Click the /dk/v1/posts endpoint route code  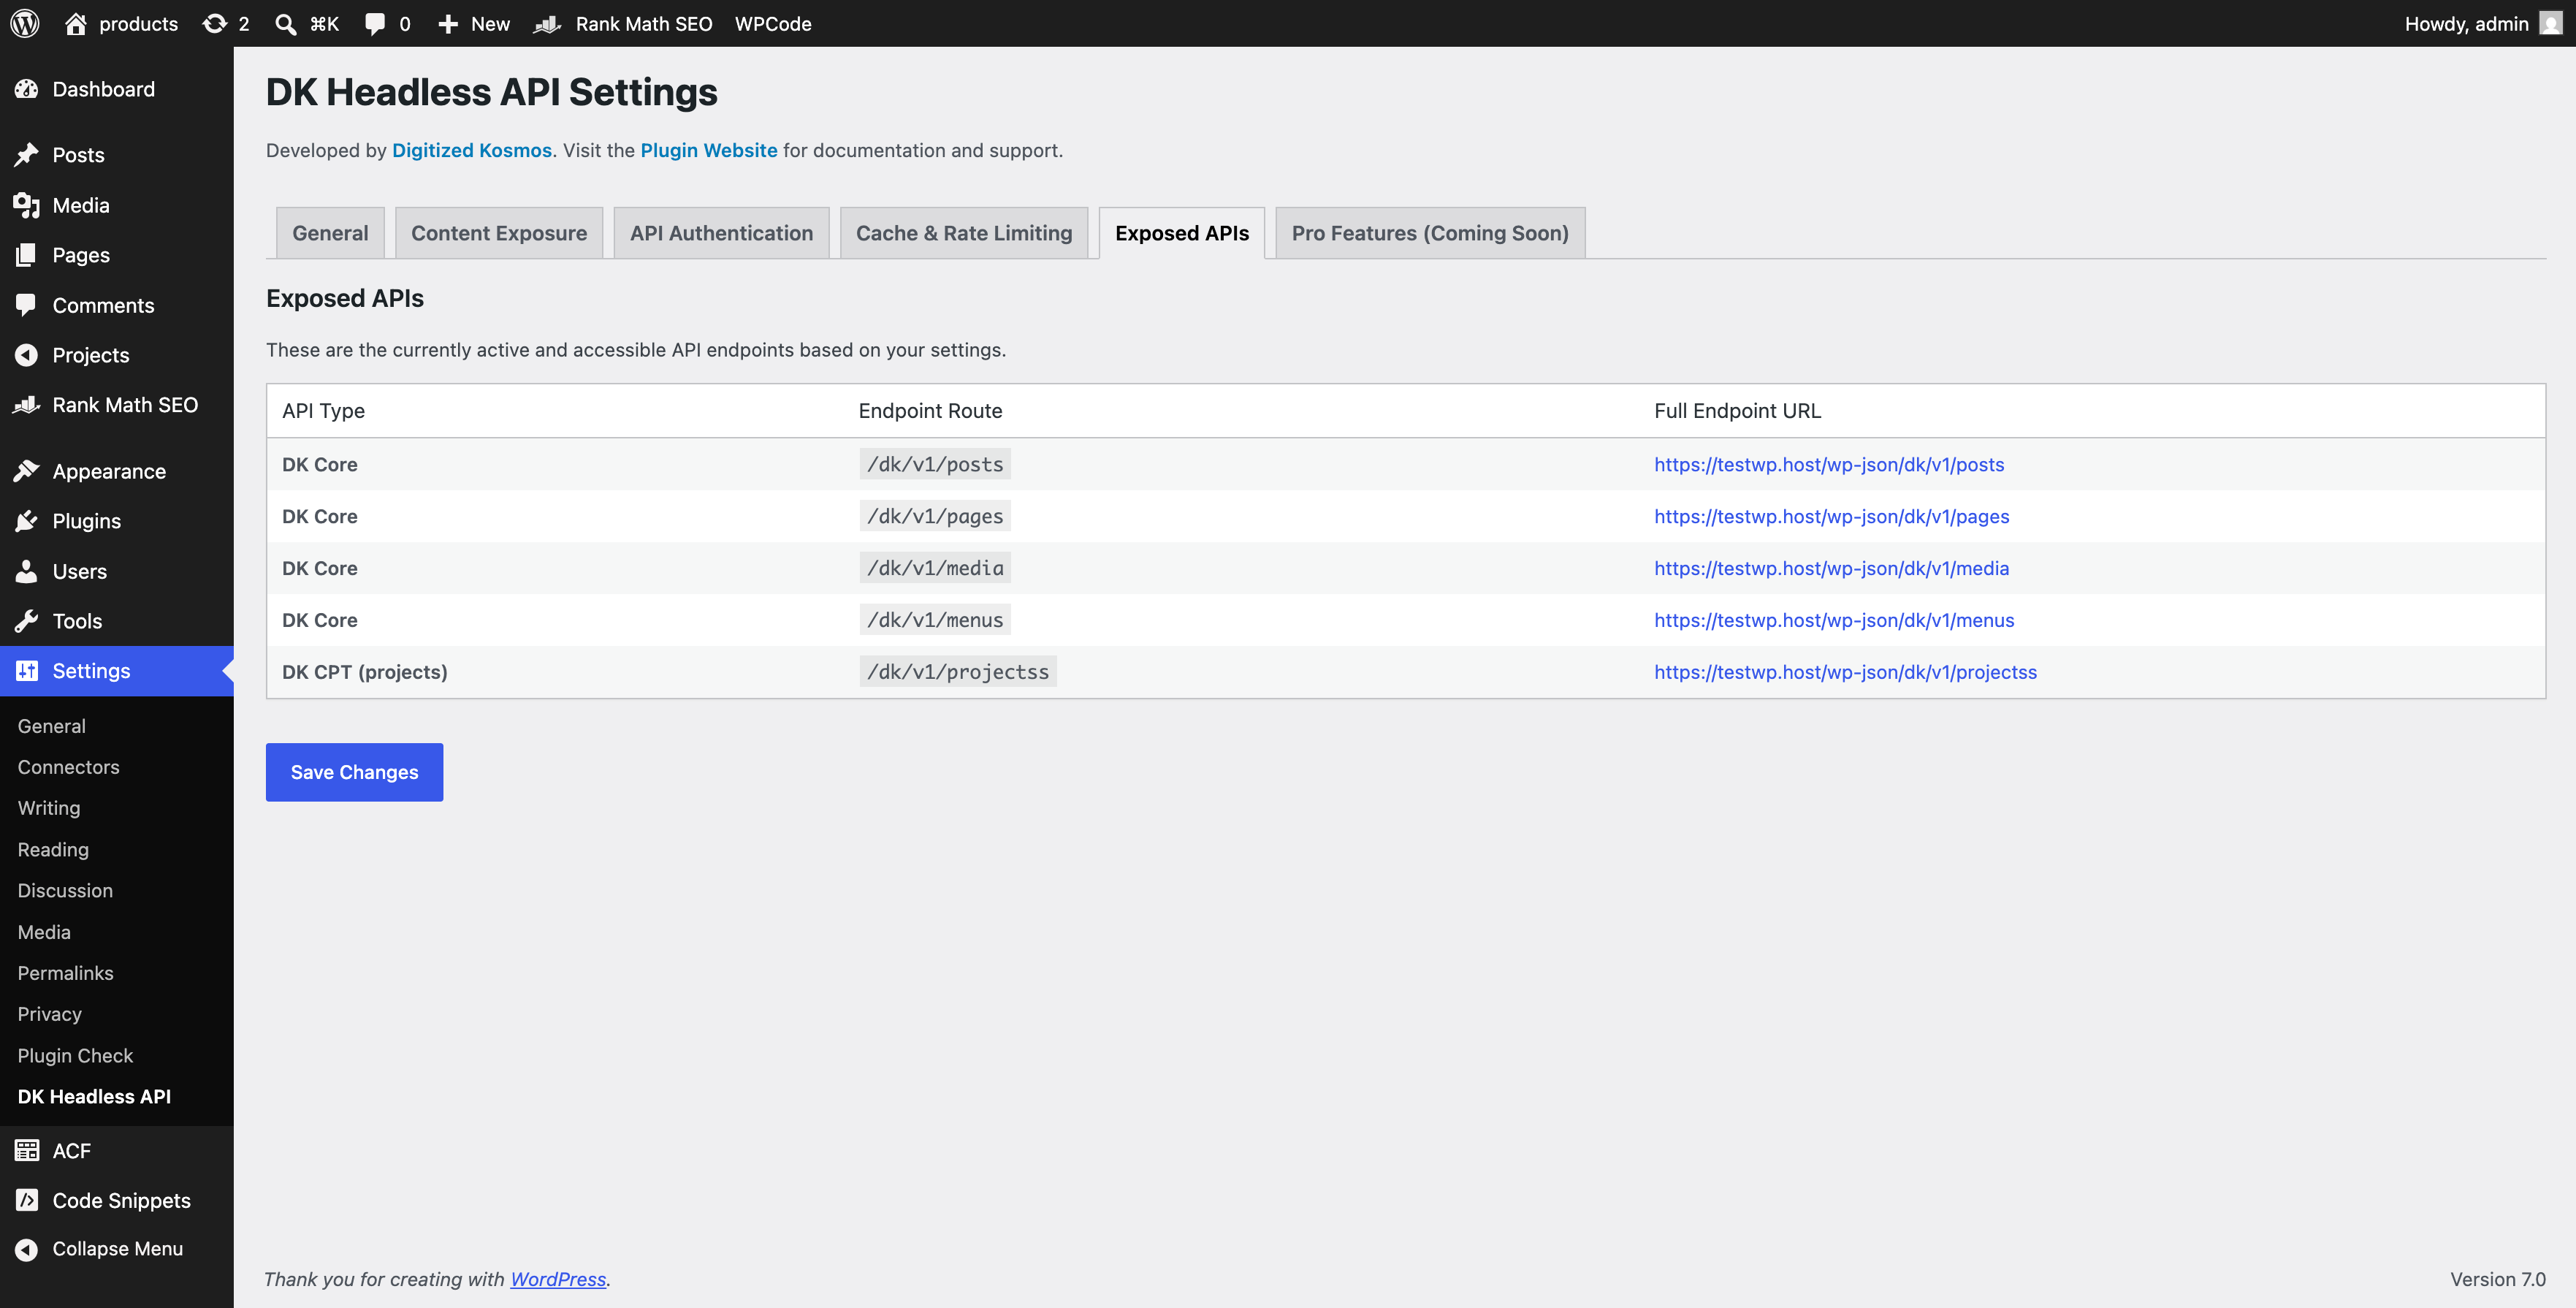point(935,464)
